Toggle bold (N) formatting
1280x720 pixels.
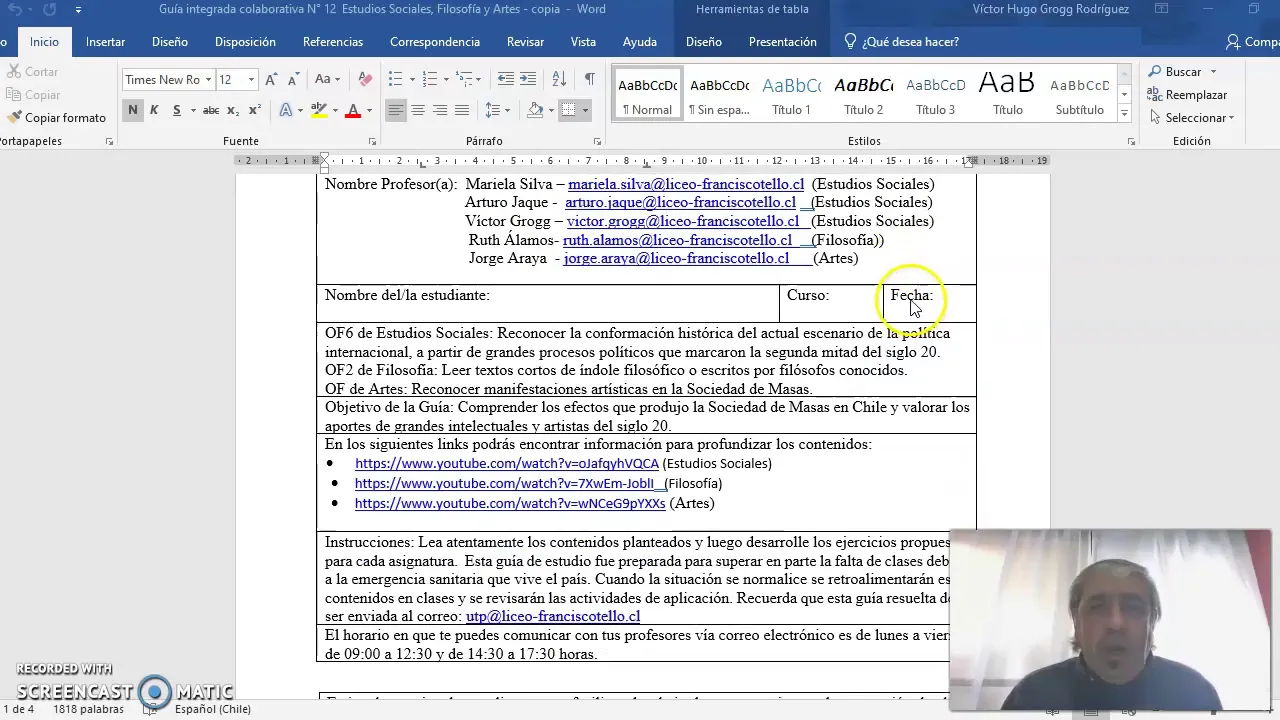132,110
